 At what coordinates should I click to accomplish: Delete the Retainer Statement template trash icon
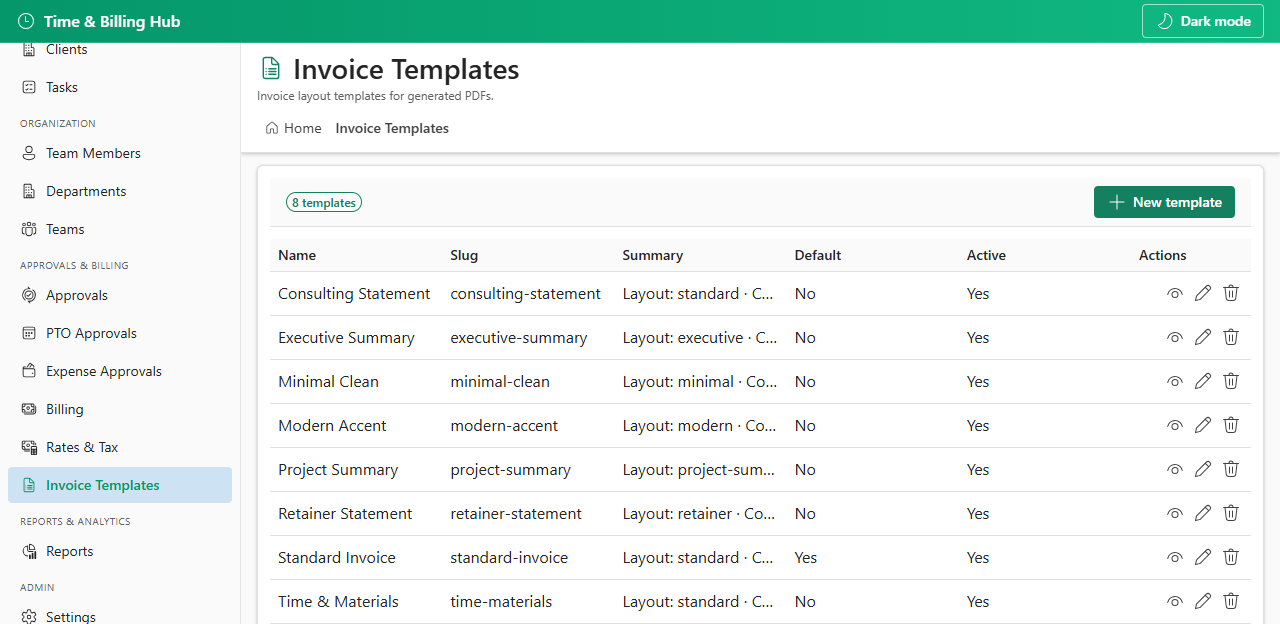[1231, 514]
